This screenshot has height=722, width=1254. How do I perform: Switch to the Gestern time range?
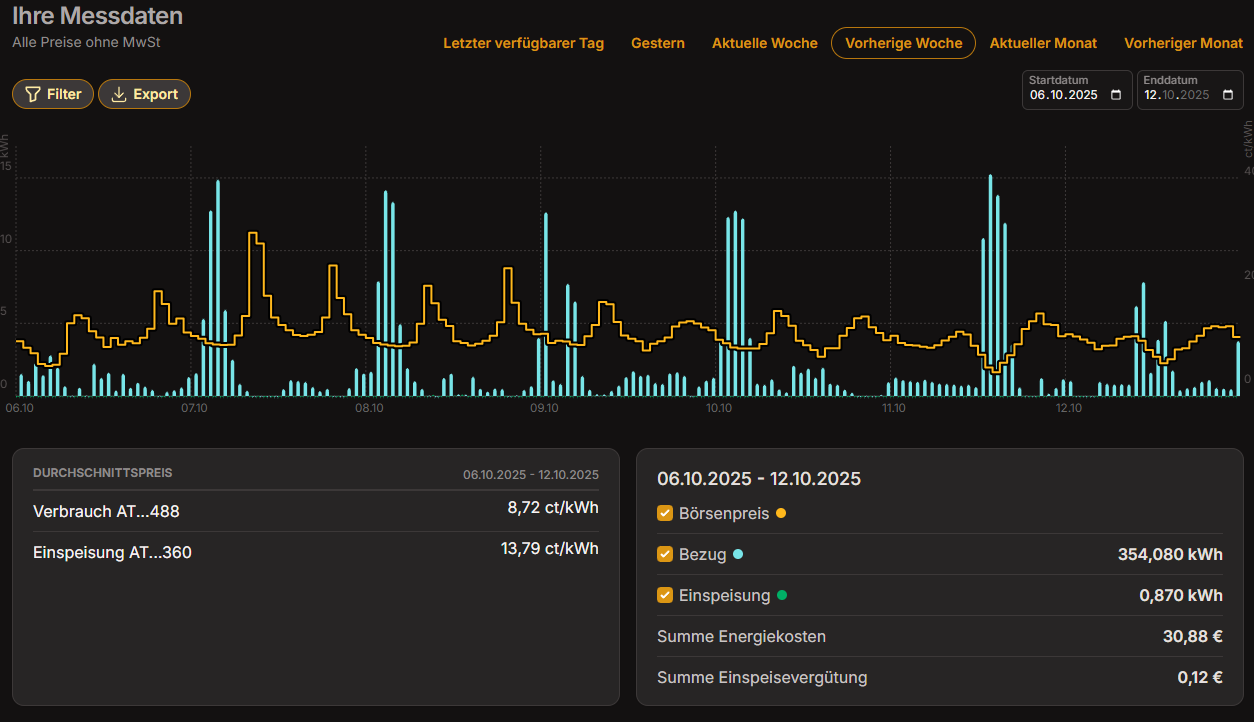click(657, 43)
